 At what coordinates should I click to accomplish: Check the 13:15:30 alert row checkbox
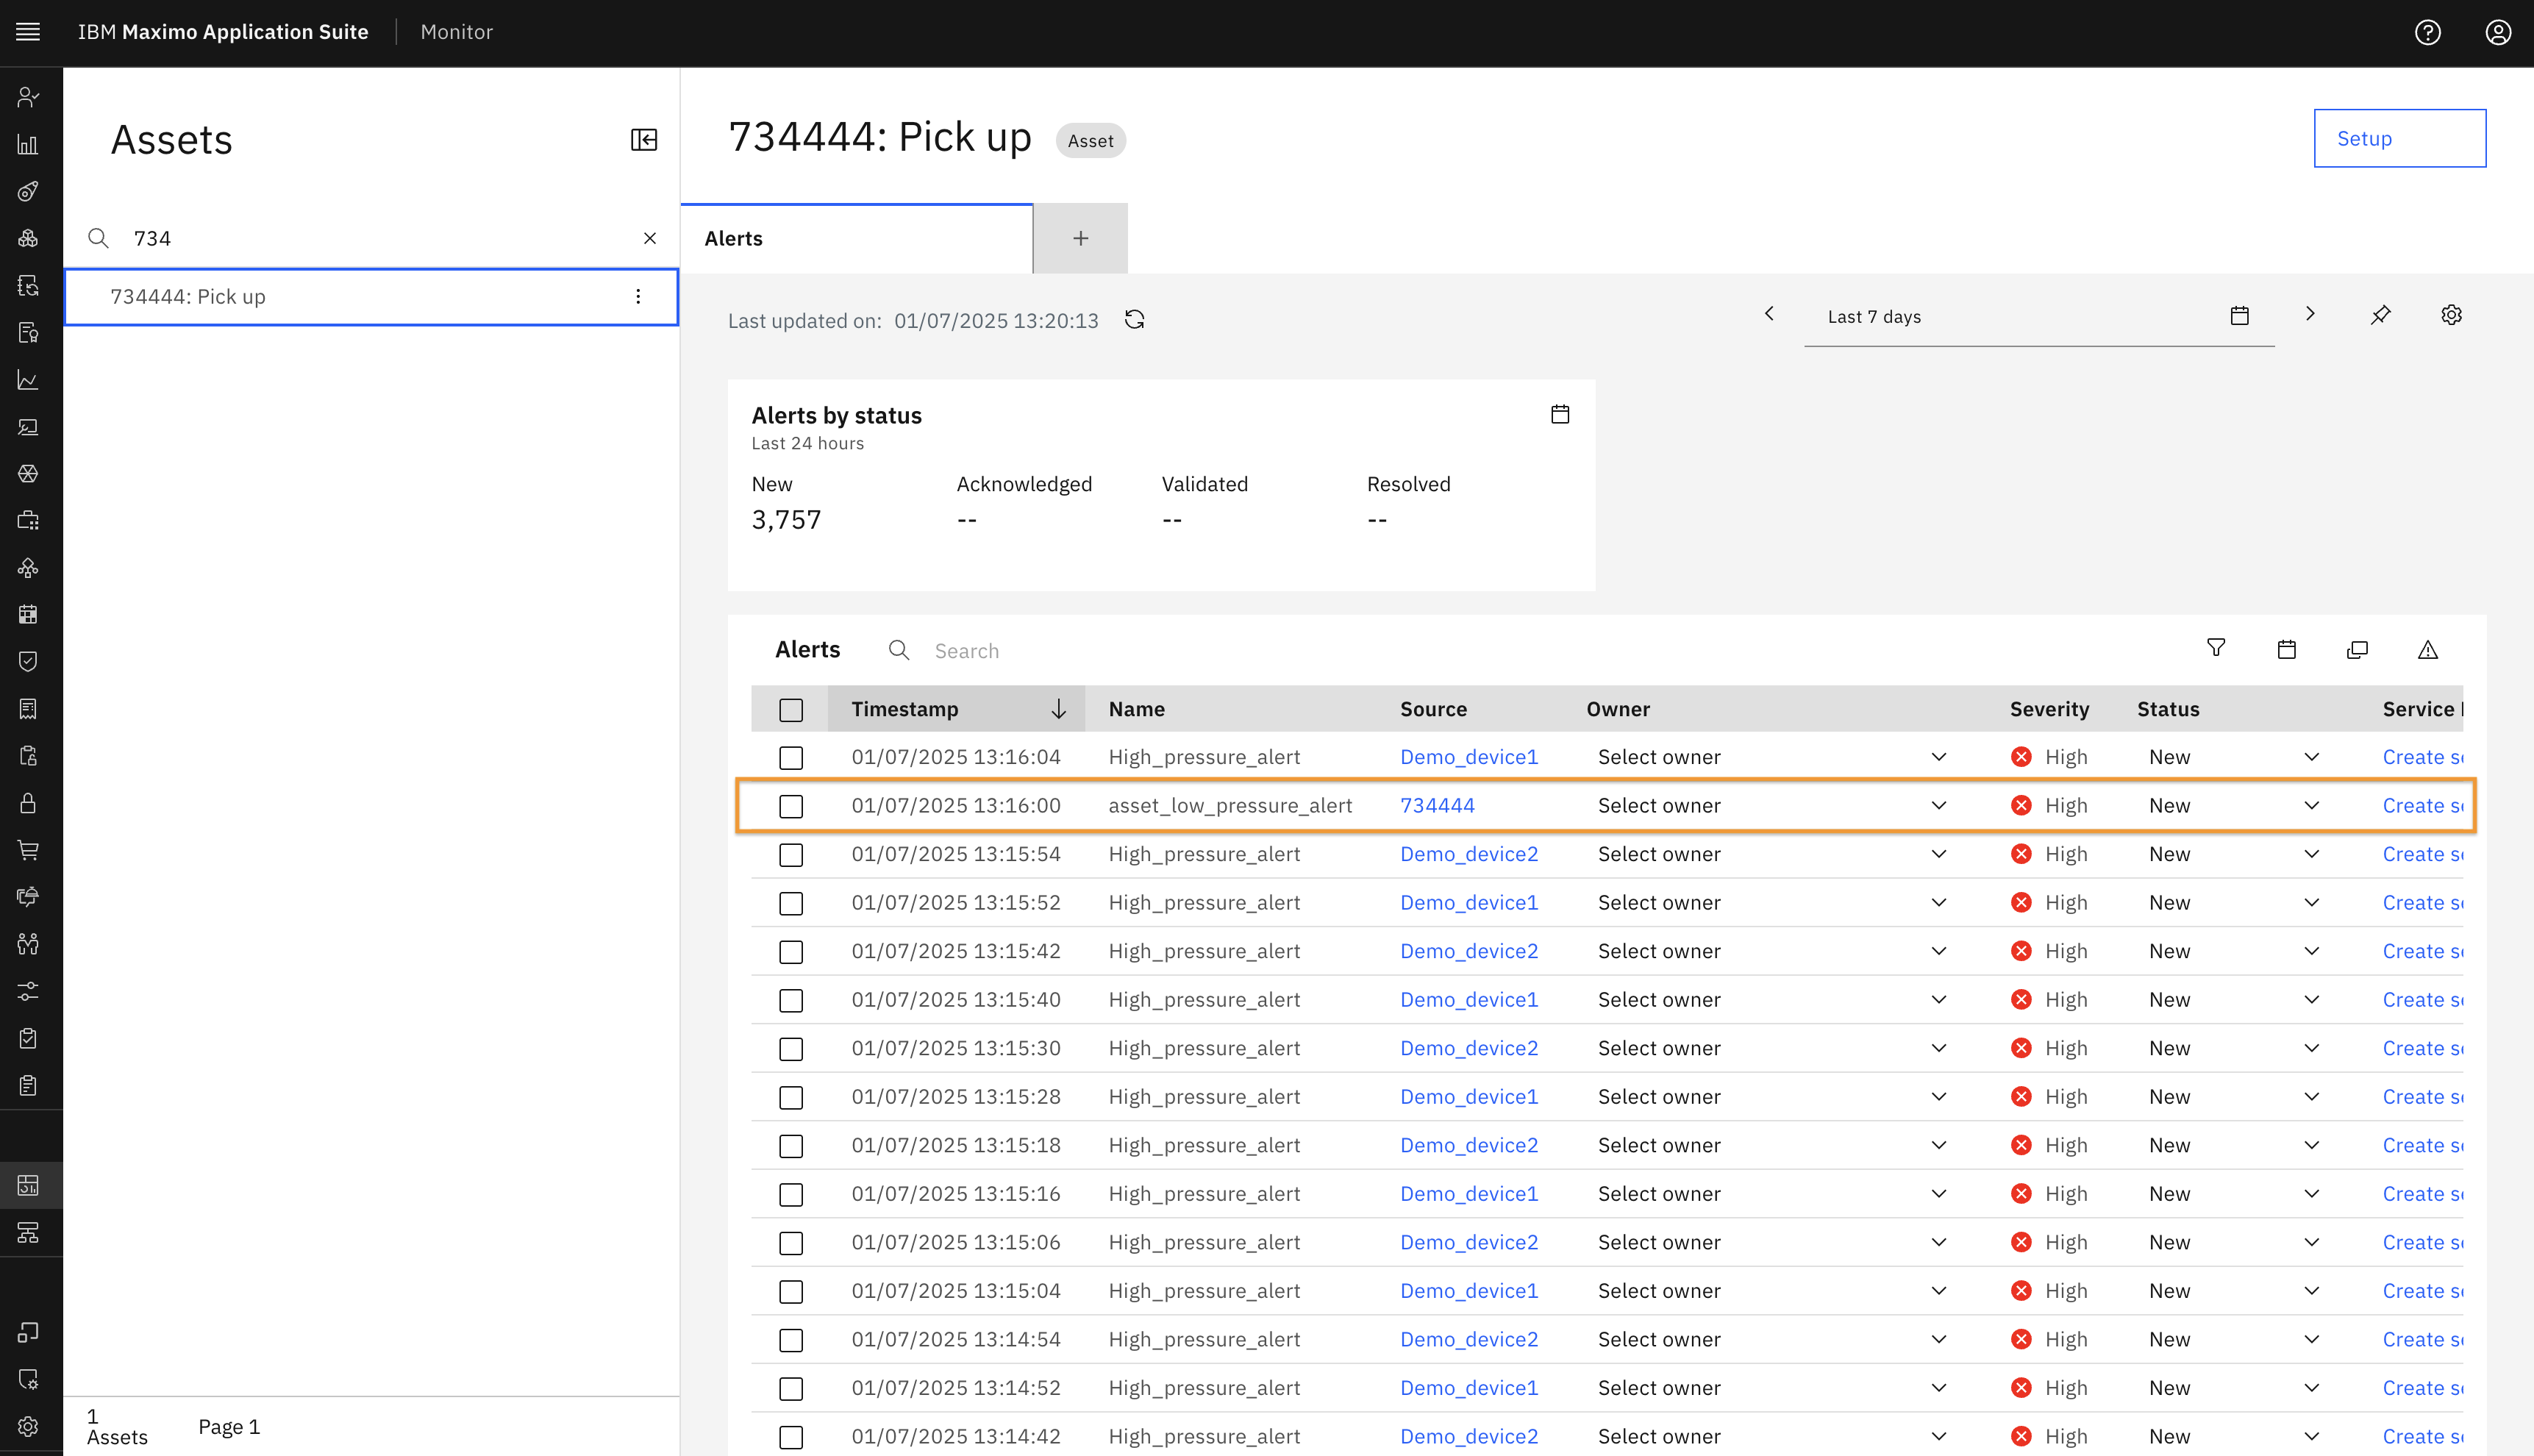791,1049
